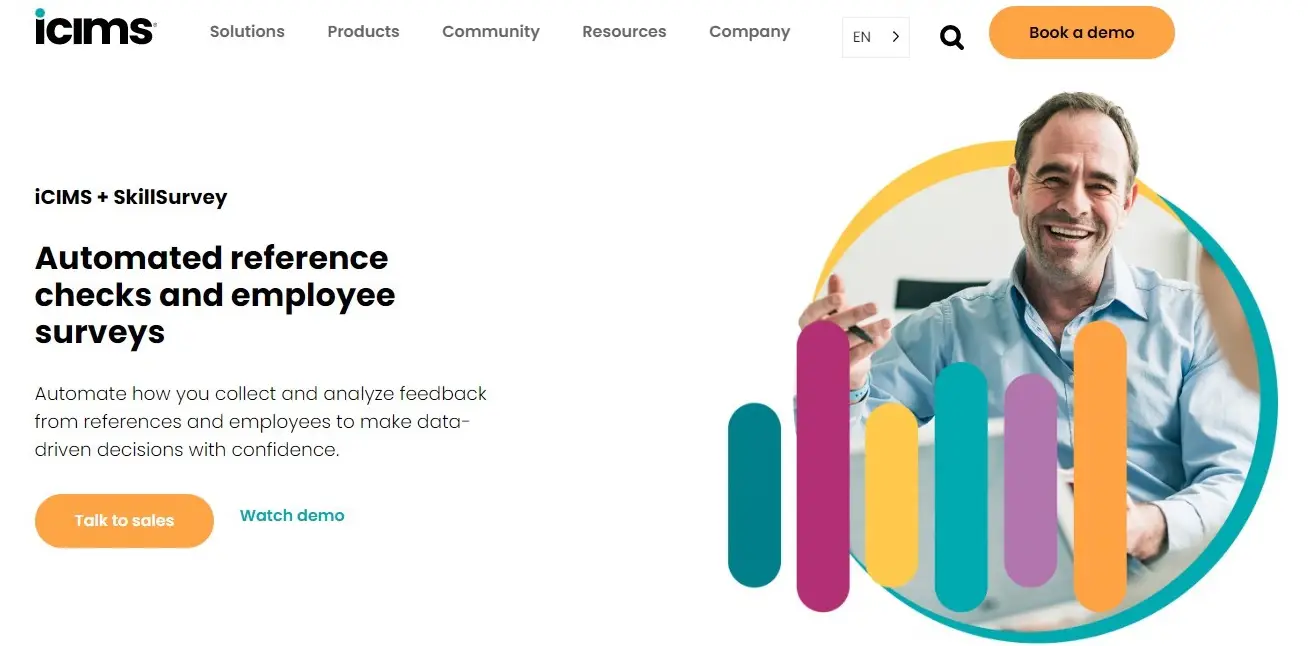Viewport: 1314px width, 646px height.
Task: Select the magenta chart bar
Action: [823, 465]
